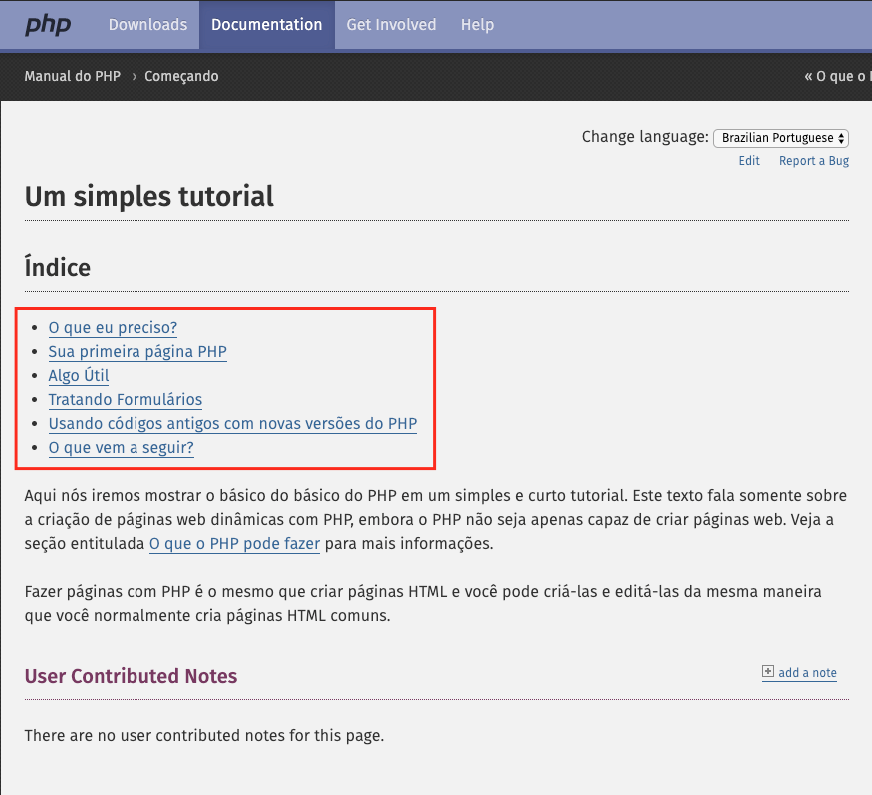The width and height of the screenshot is (872, 795).
Task: Open the Help menu item
Action: 477,25
